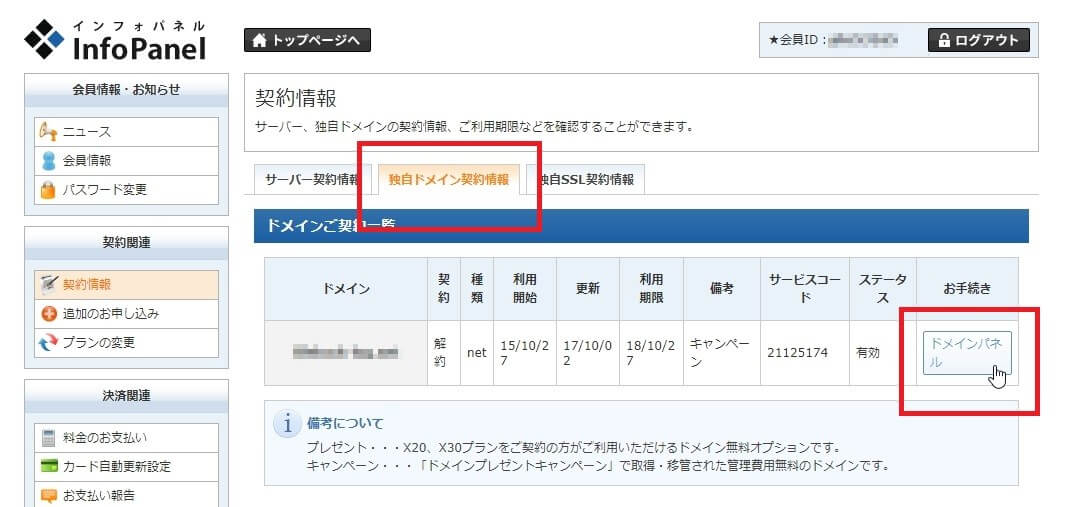Screen dimensions: 1073x507
Task: Click the member info person icon
Action: [47, 161]
